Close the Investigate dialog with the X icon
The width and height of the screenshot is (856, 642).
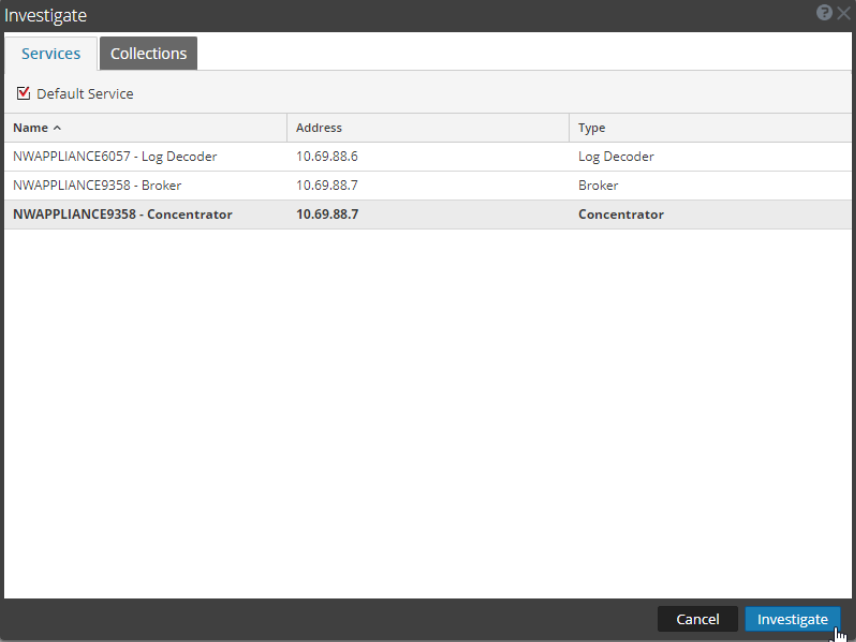click(x=843, y=13)
